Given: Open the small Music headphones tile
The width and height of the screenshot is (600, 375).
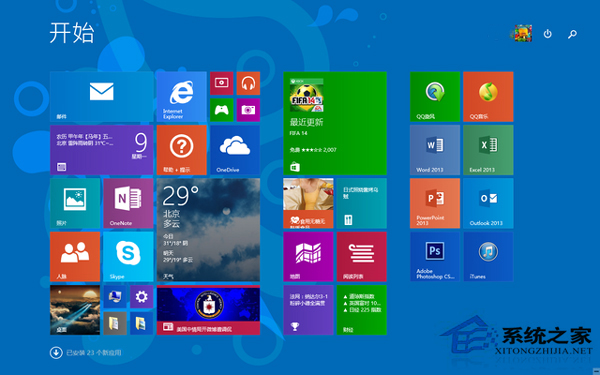Looking at the screenshot, I should (x=248, y=83).
